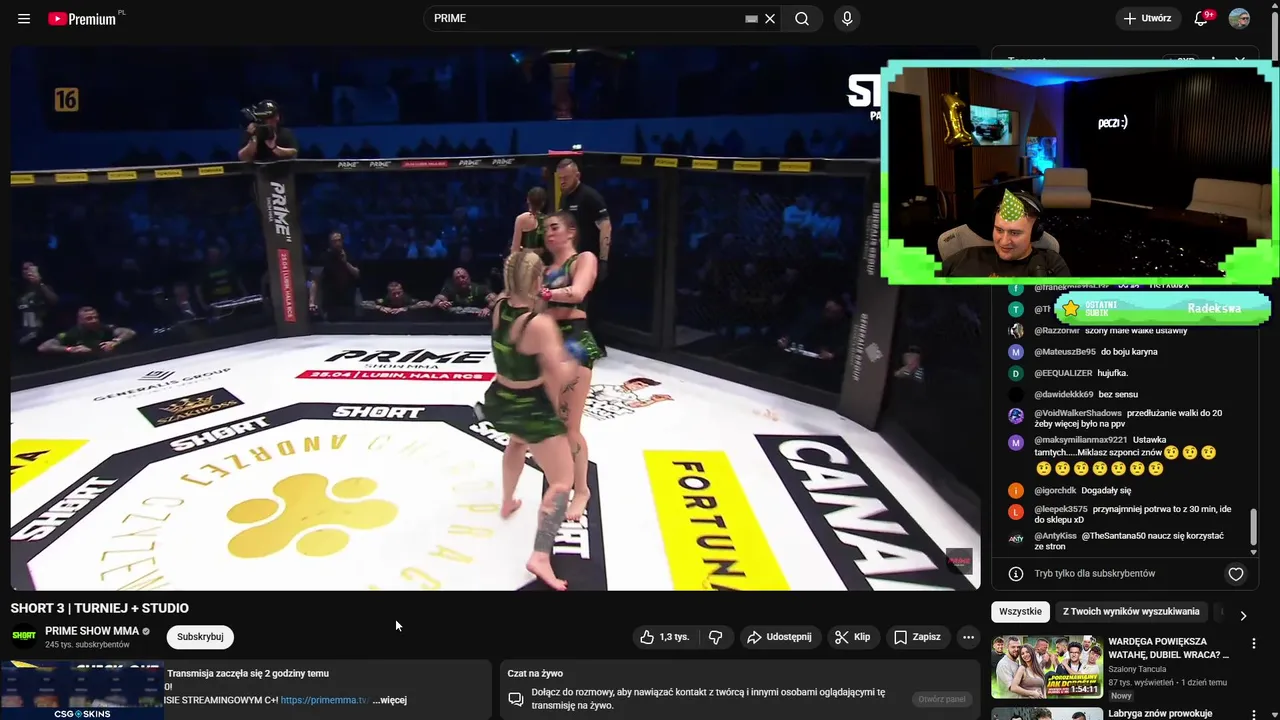Open @EEQUALIZER chat user avatar

pos(1016,374)
